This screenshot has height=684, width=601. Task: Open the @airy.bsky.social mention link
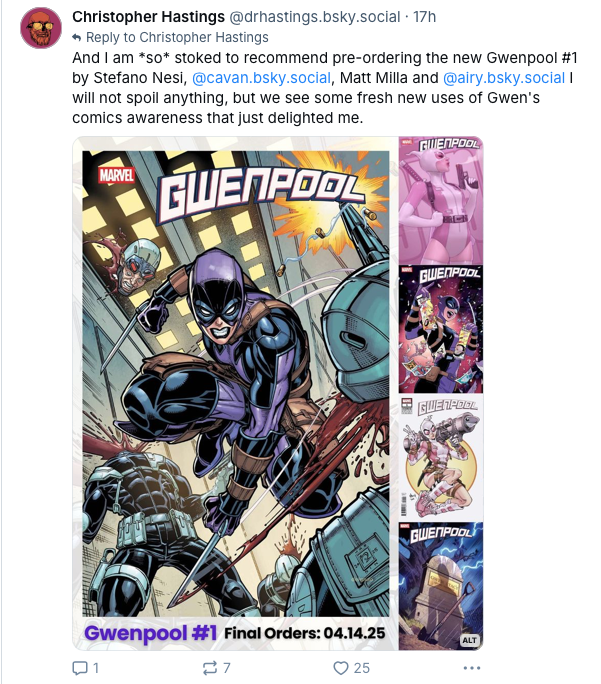tap(504, 78)
